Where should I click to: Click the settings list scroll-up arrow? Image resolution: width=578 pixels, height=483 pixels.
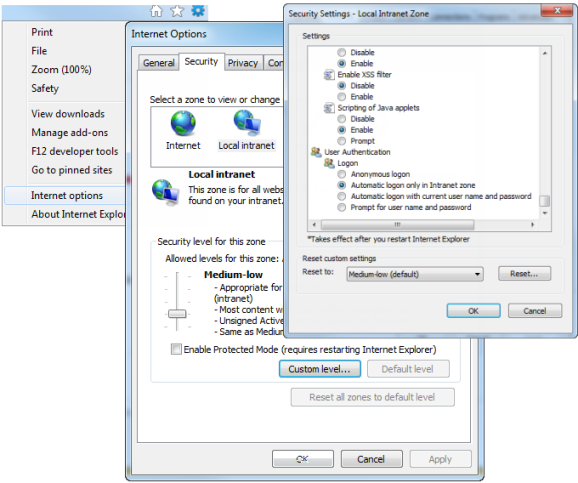545,53
